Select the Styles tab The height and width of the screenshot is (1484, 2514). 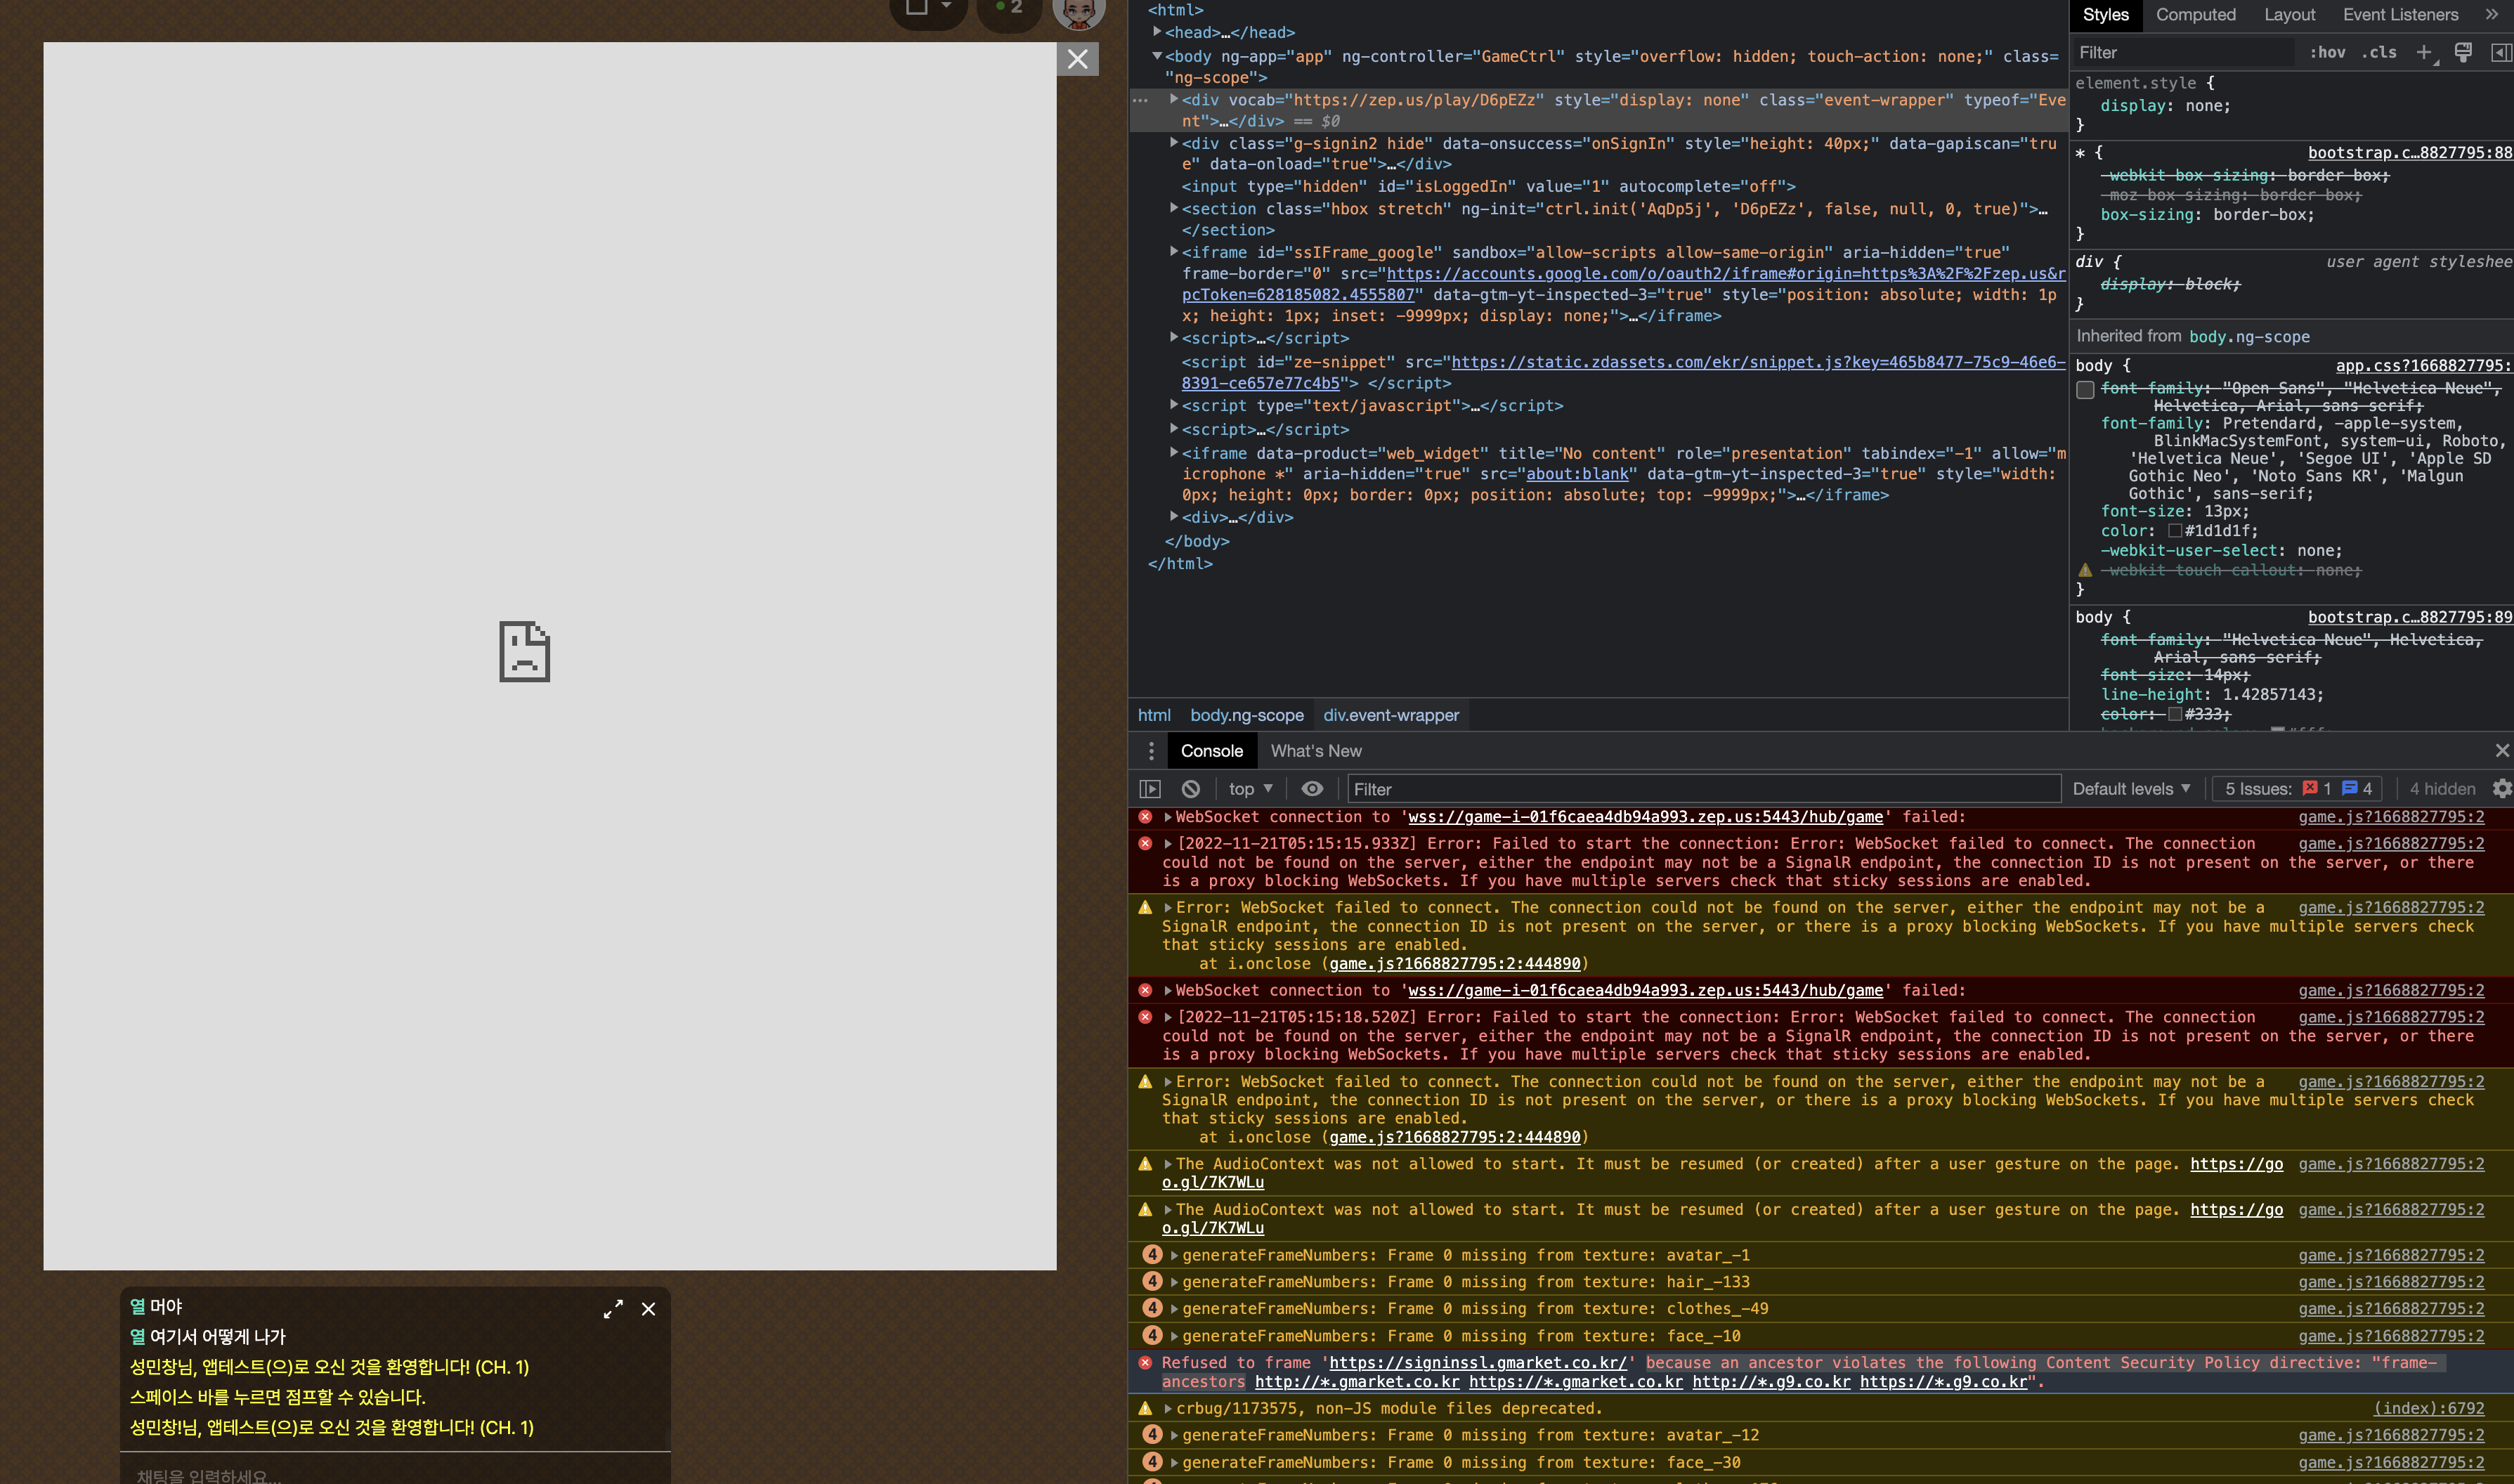click(x=2105, y=14)
